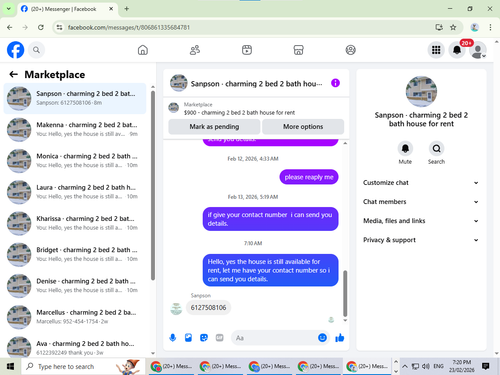Click the chat messages scrollbar
The image size is (500, 375).
pos(345,293)
